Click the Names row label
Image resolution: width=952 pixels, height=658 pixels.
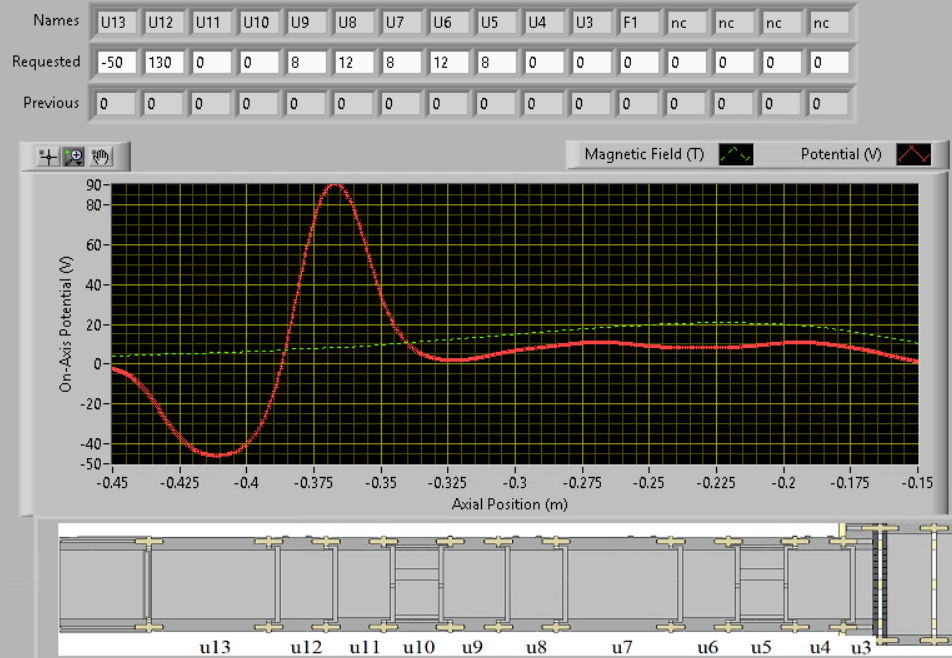(x=56, y=21)
